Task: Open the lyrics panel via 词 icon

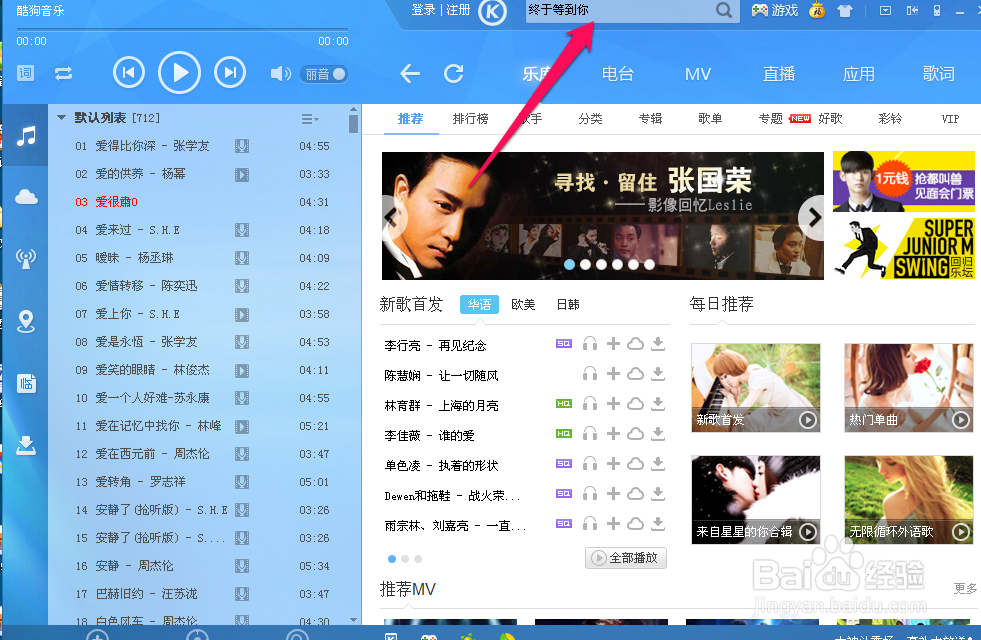Action: tap(25, 73)
